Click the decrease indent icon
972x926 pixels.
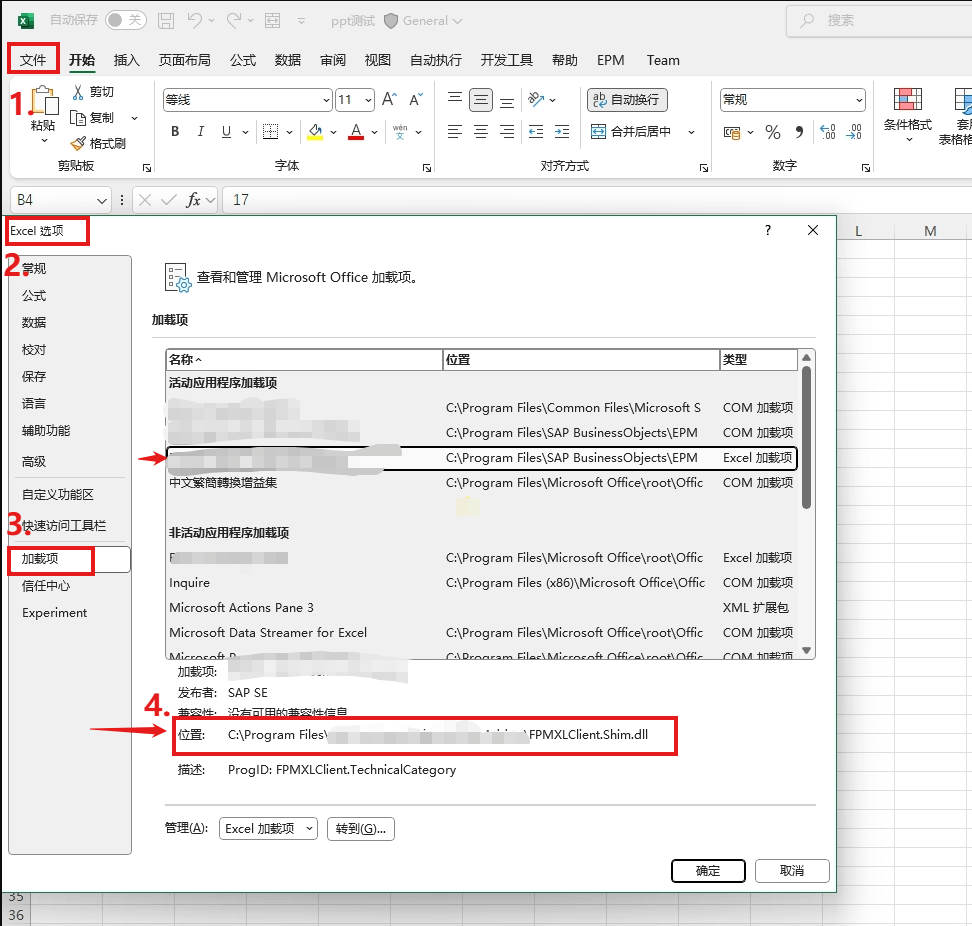click(x=536, y=131)
